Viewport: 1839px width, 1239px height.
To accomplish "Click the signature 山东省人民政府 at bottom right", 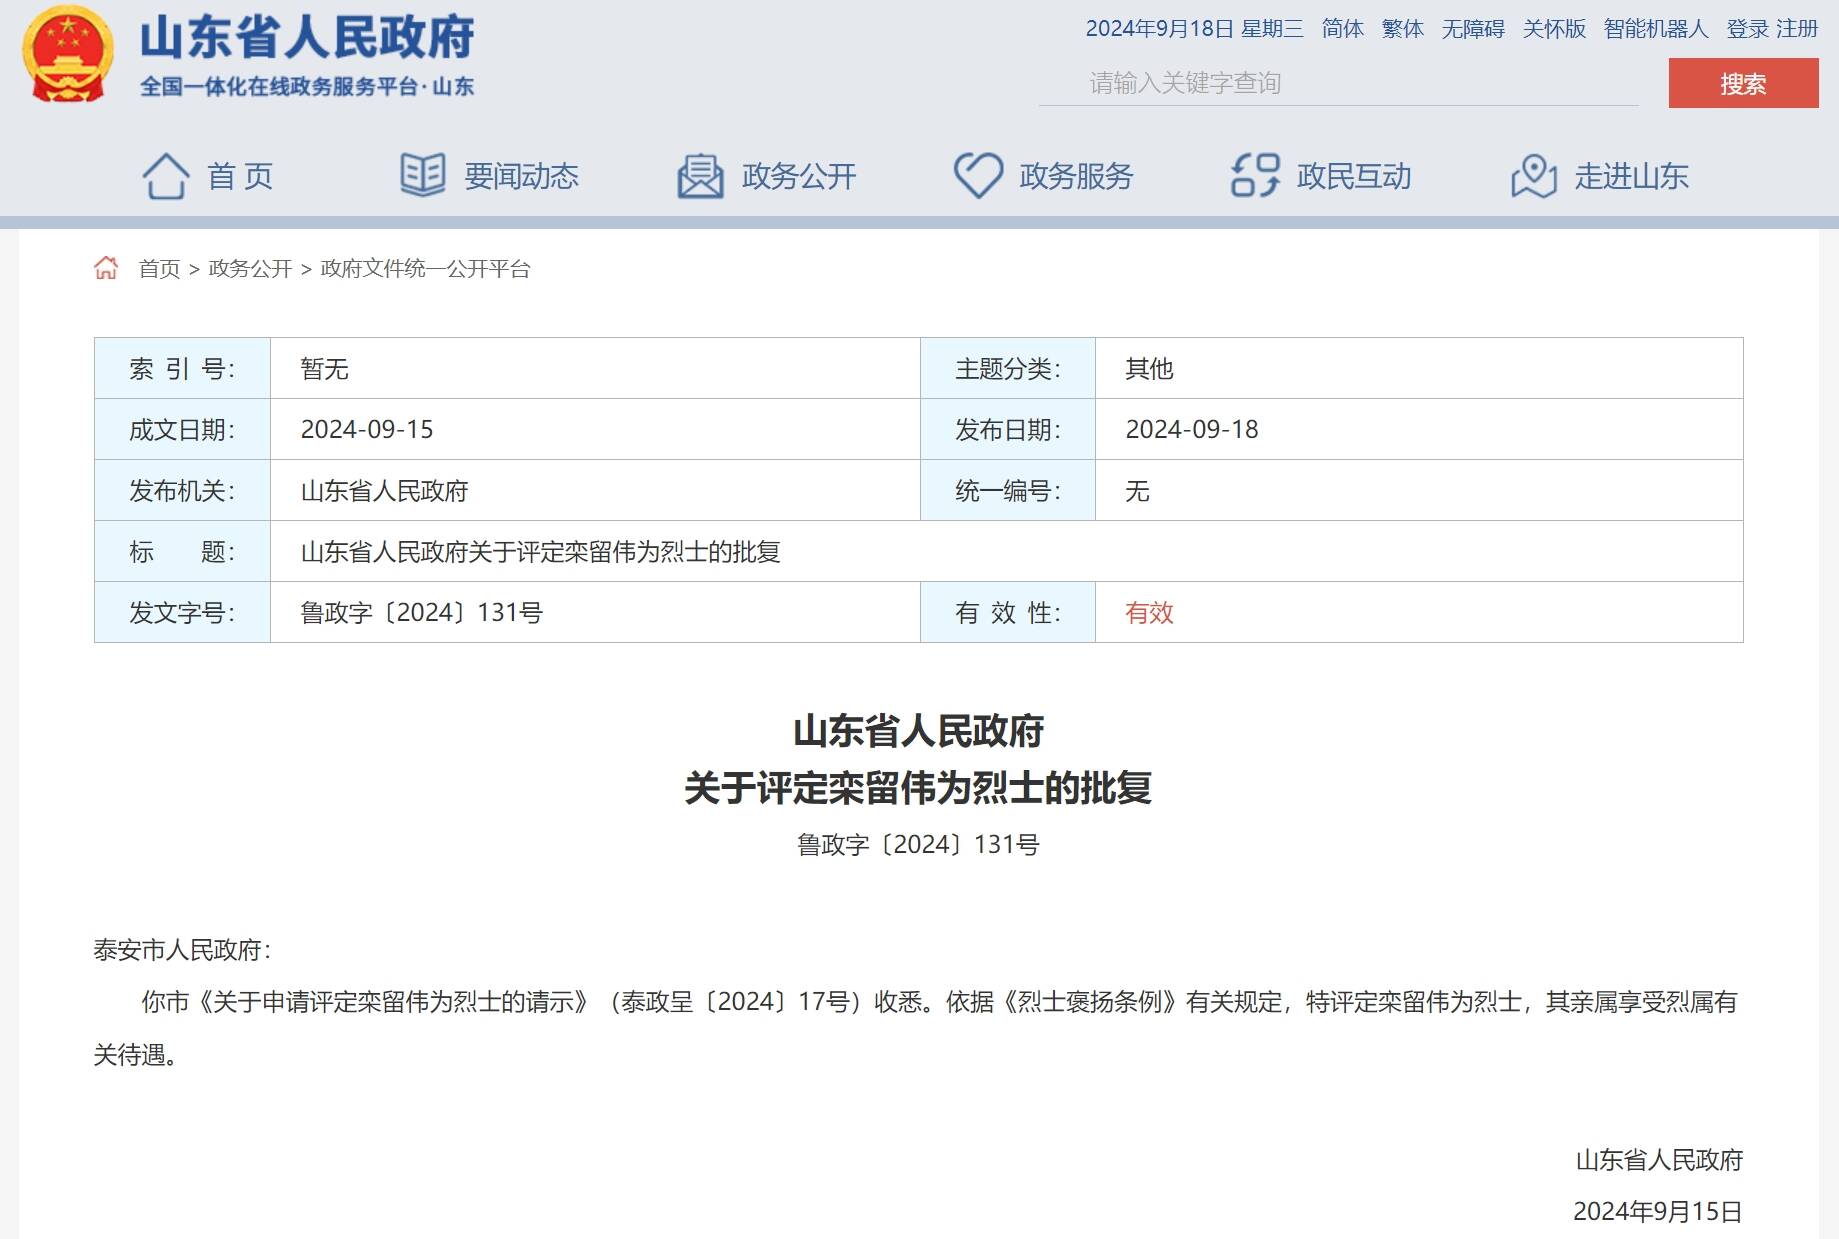I will (x=1659, y=1160).
